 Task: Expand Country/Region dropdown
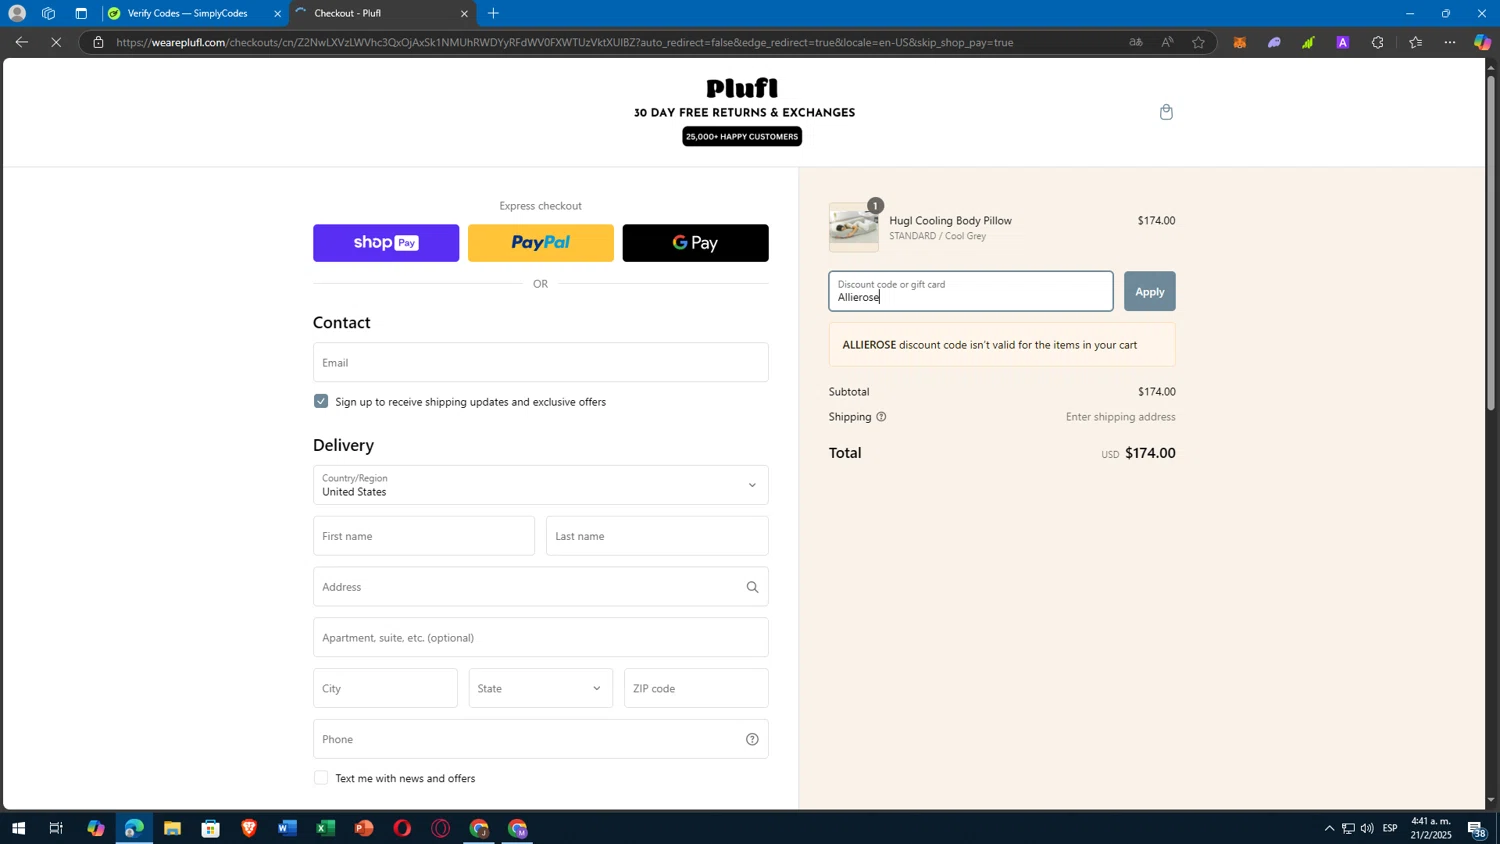pyautogui.click(x=541, y=485)
